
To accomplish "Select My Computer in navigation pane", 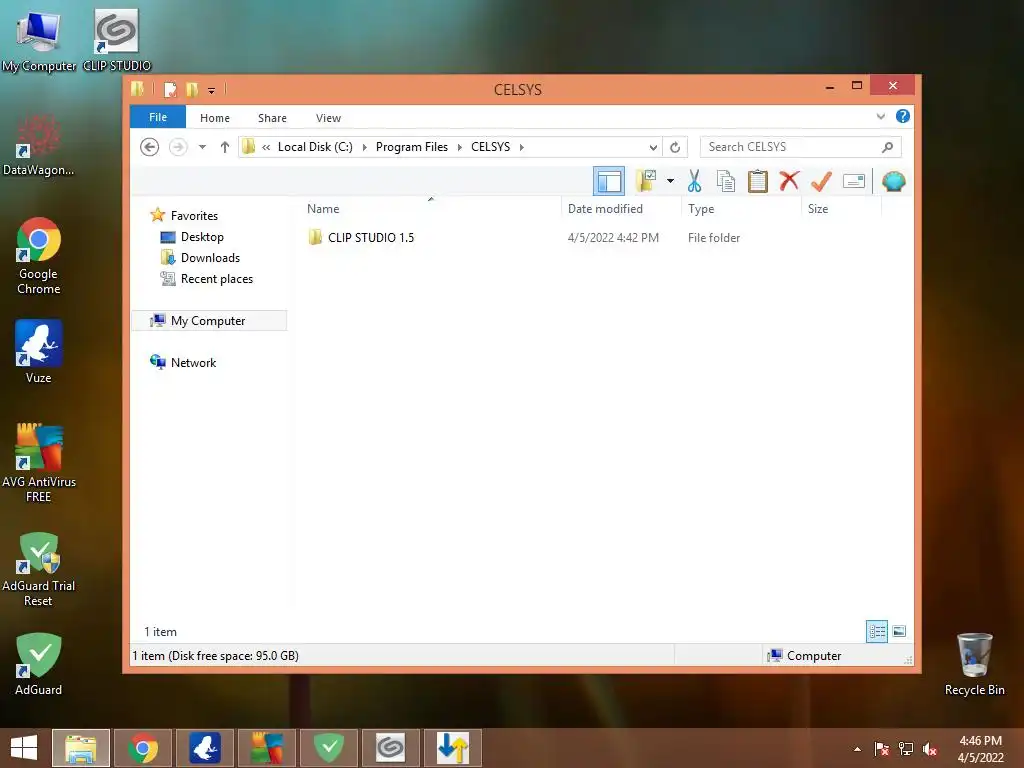I will tap(208, 321).
